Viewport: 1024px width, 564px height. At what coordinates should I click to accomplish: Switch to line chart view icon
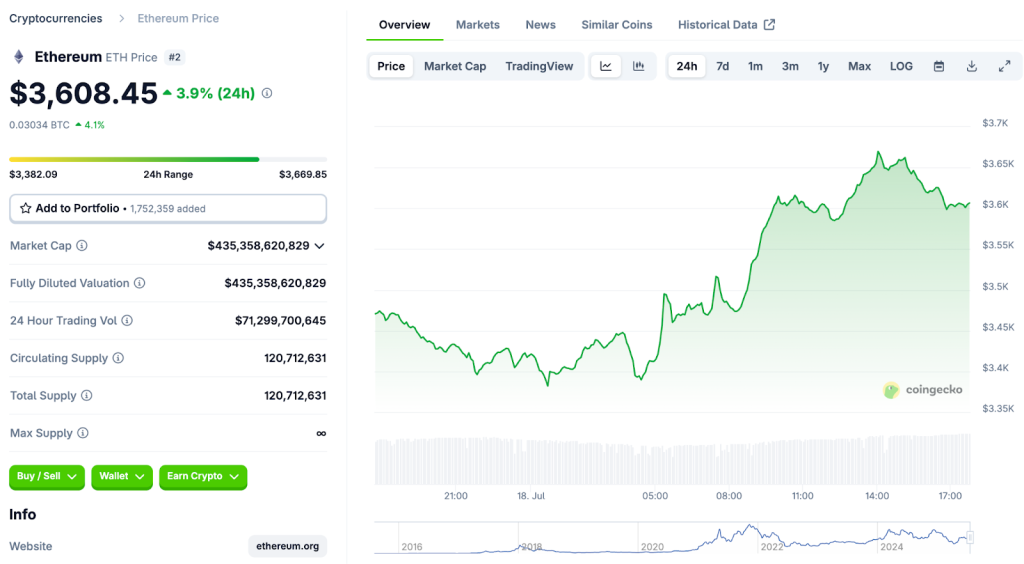tap(606, 66)
